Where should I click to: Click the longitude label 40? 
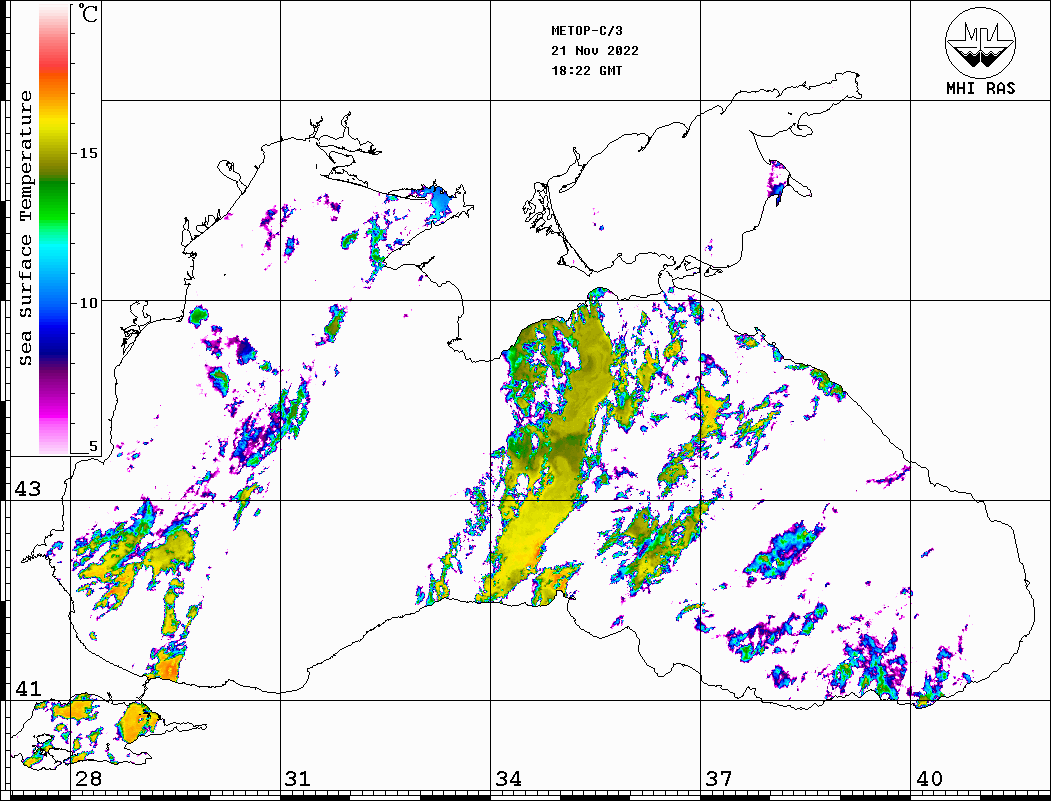929,778
